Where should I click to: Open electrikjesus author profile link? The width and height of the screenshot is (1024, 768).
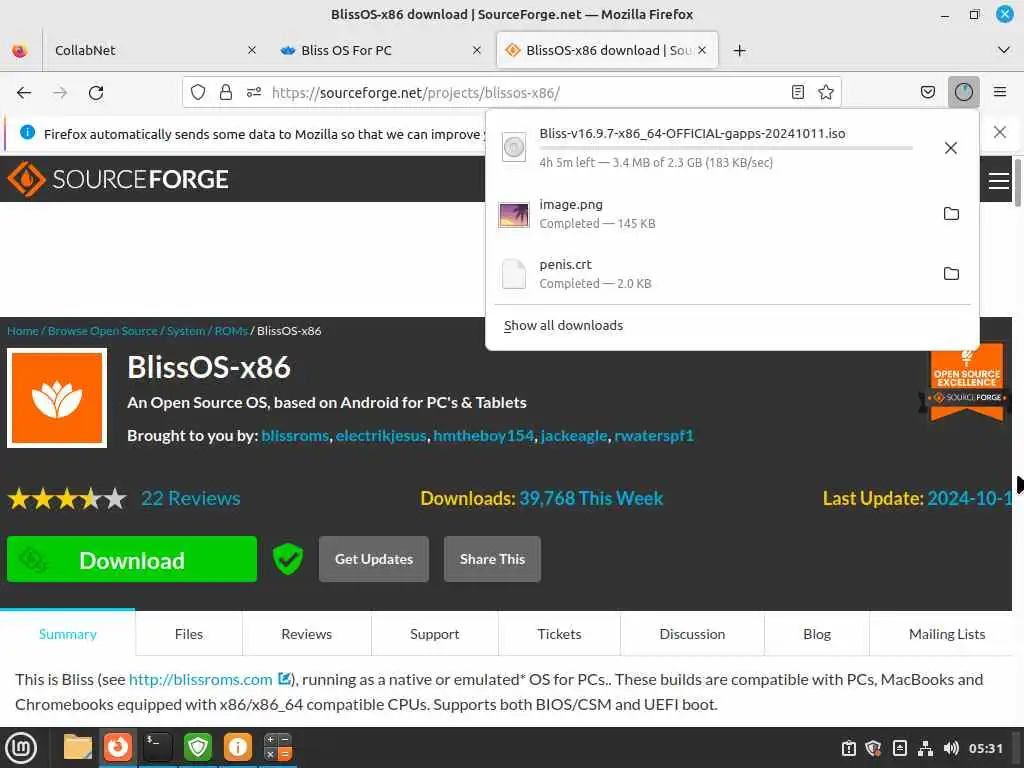click(381, 436)
